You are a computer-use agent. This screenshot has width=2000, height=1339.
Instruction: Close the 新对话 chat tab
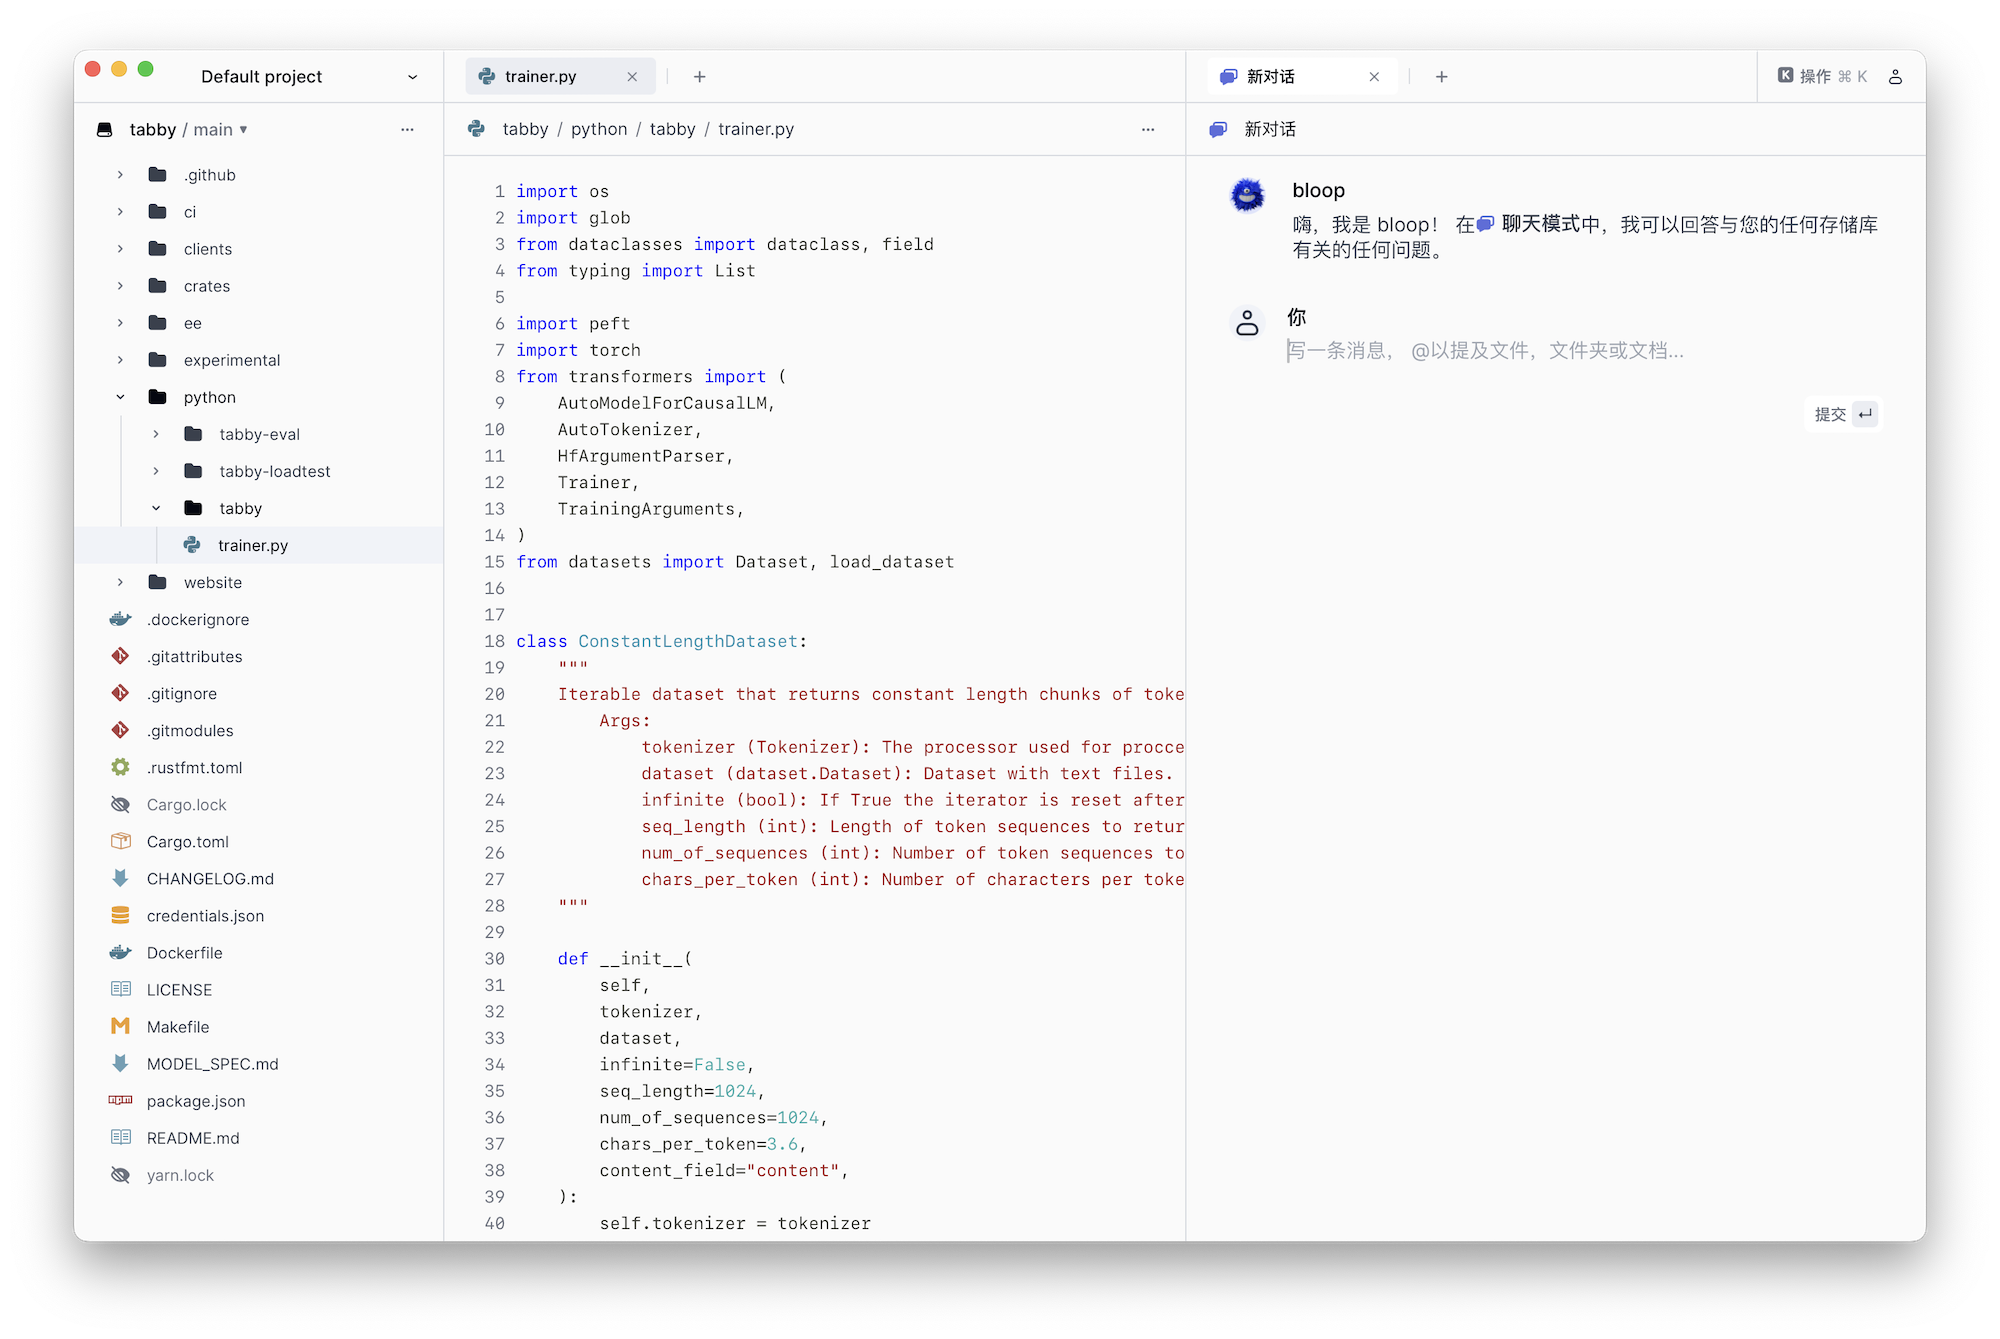[1374, 77]
